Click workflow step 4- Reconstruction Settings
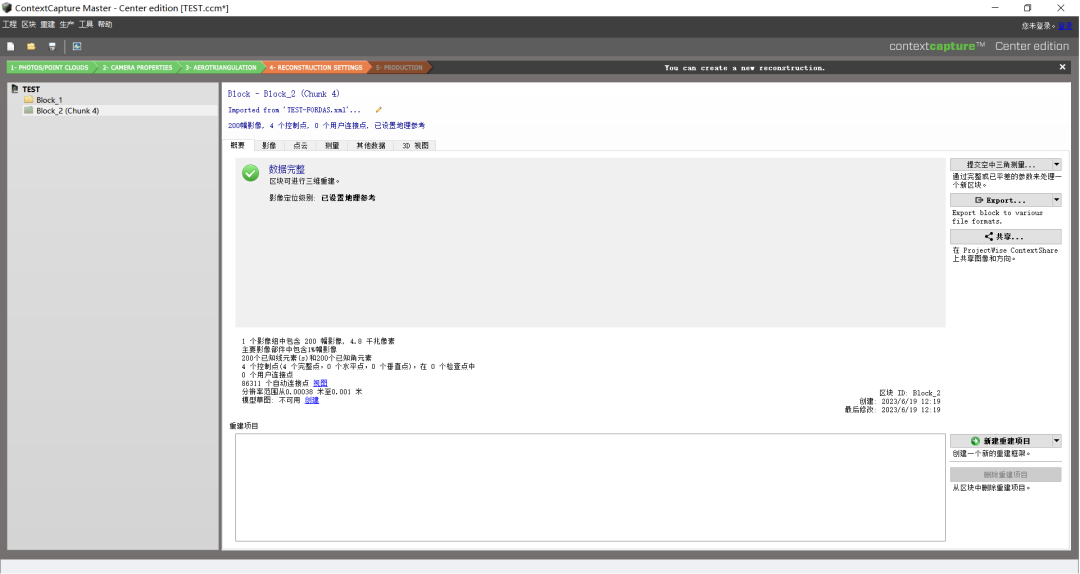 tap(315, 68)
